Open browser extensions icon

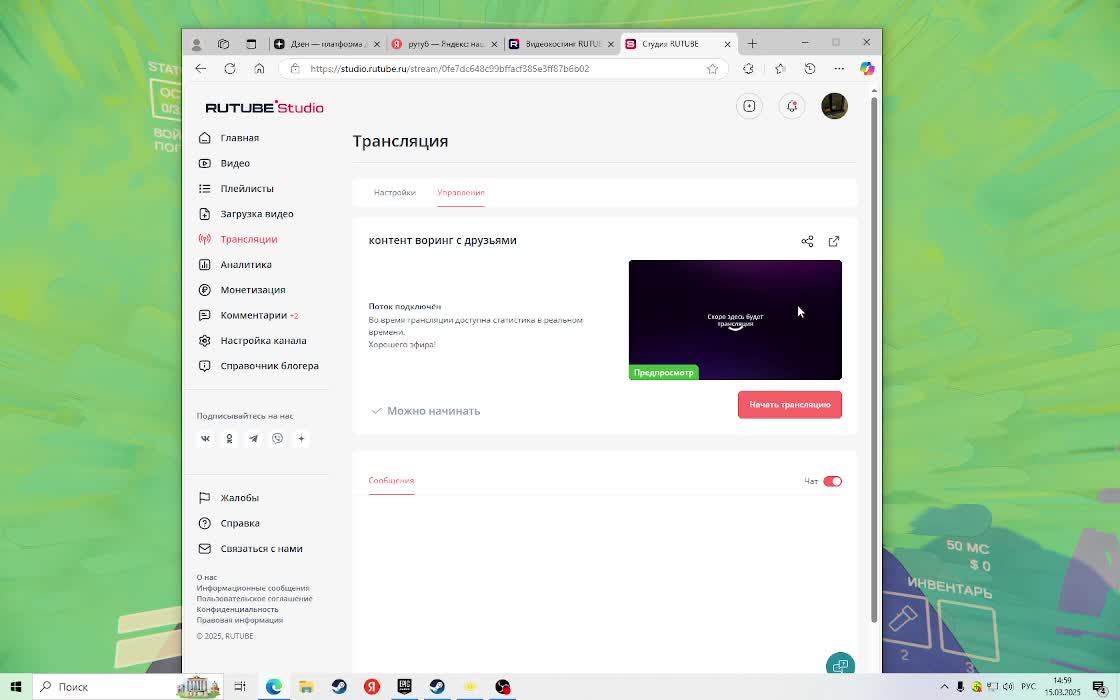749,69
